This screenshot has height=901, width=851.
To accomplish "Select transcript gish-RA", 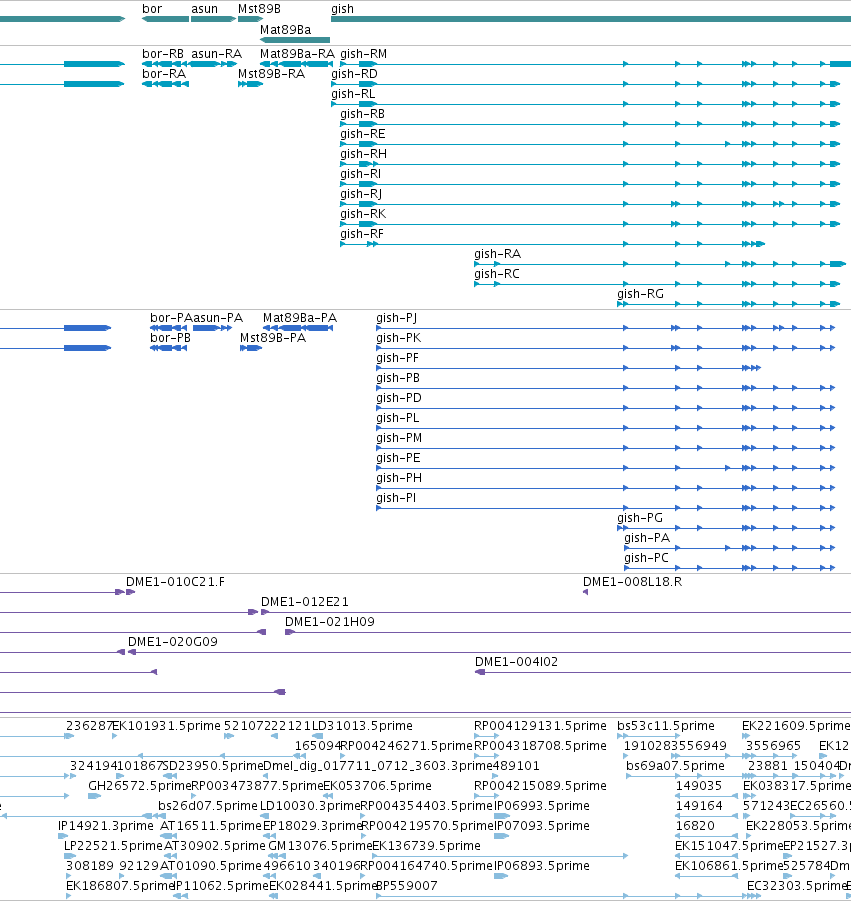I will [x=498, y=255].
